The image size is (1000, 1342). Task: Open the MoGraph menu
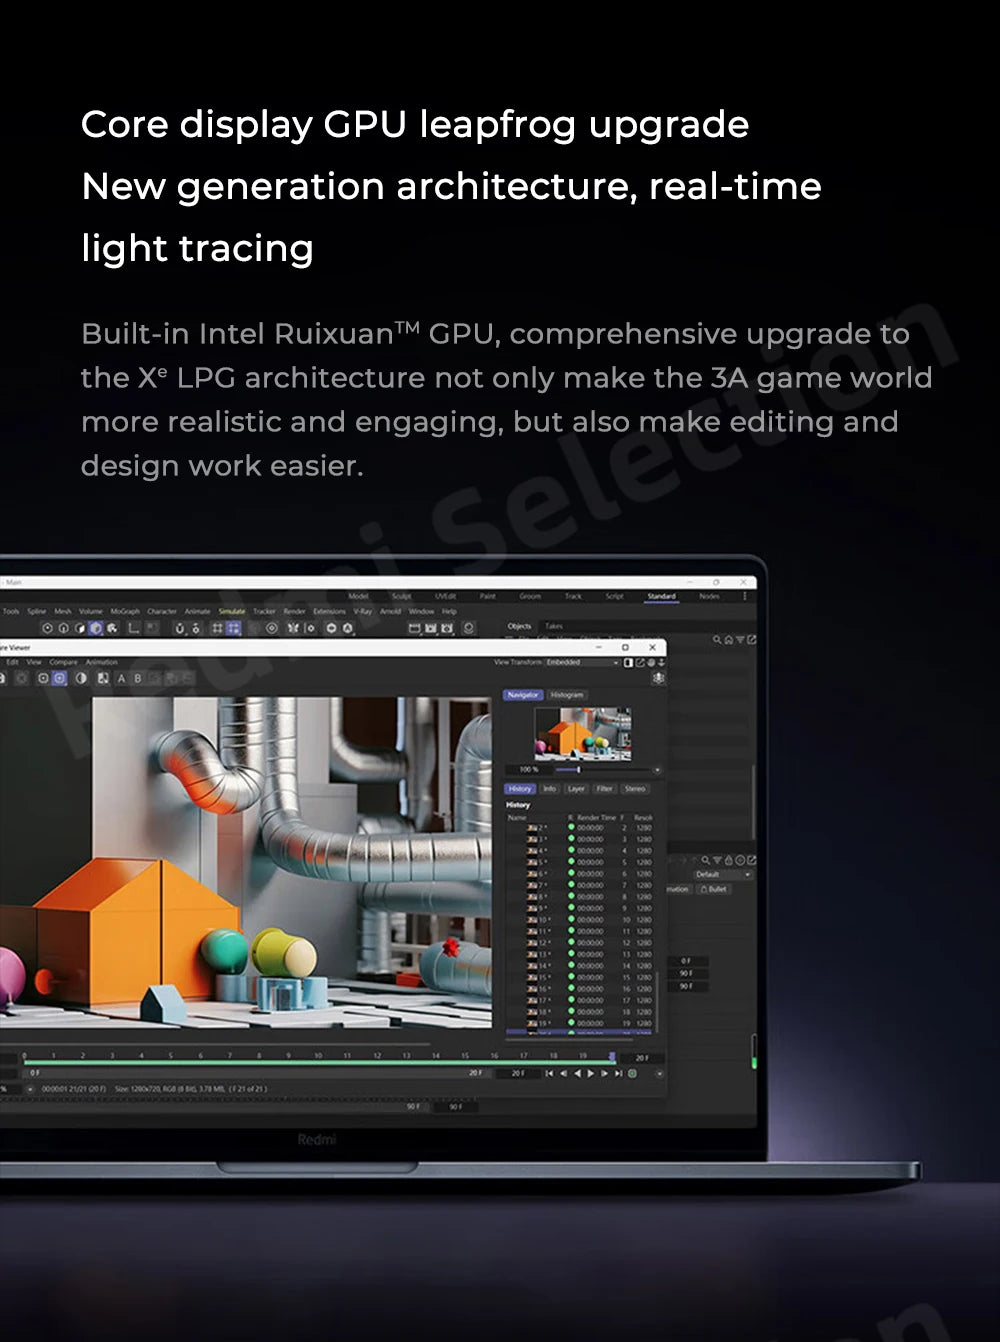[x=125, y=611]
